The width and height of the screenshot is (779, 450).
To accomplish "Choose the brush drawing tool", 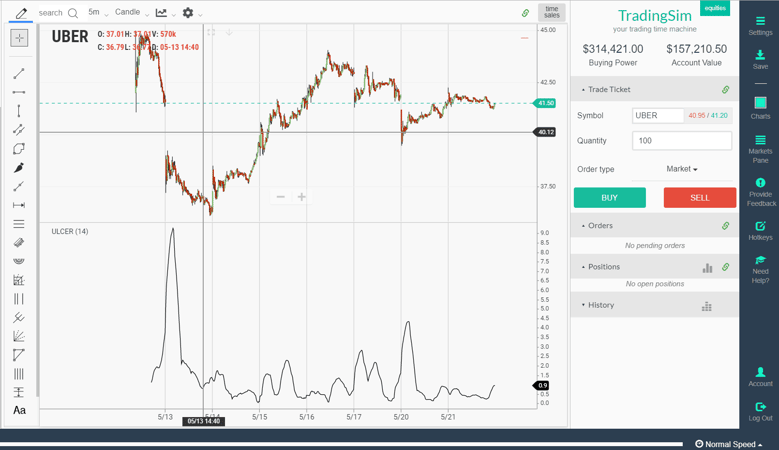I will pyautogui.click(x=19, y=167).
